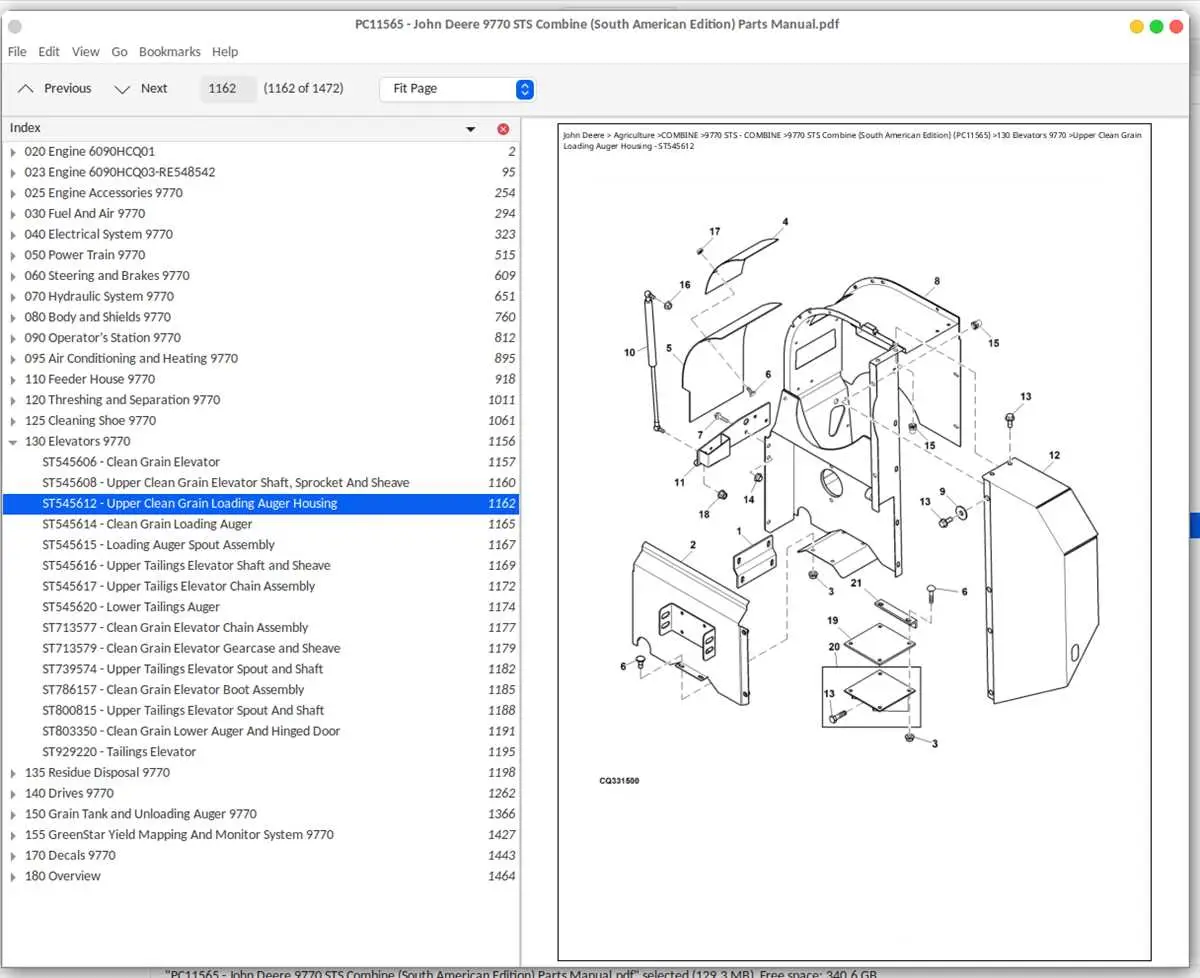Open the Go menu
The image size is (1200, 978).
coord(120,52)
